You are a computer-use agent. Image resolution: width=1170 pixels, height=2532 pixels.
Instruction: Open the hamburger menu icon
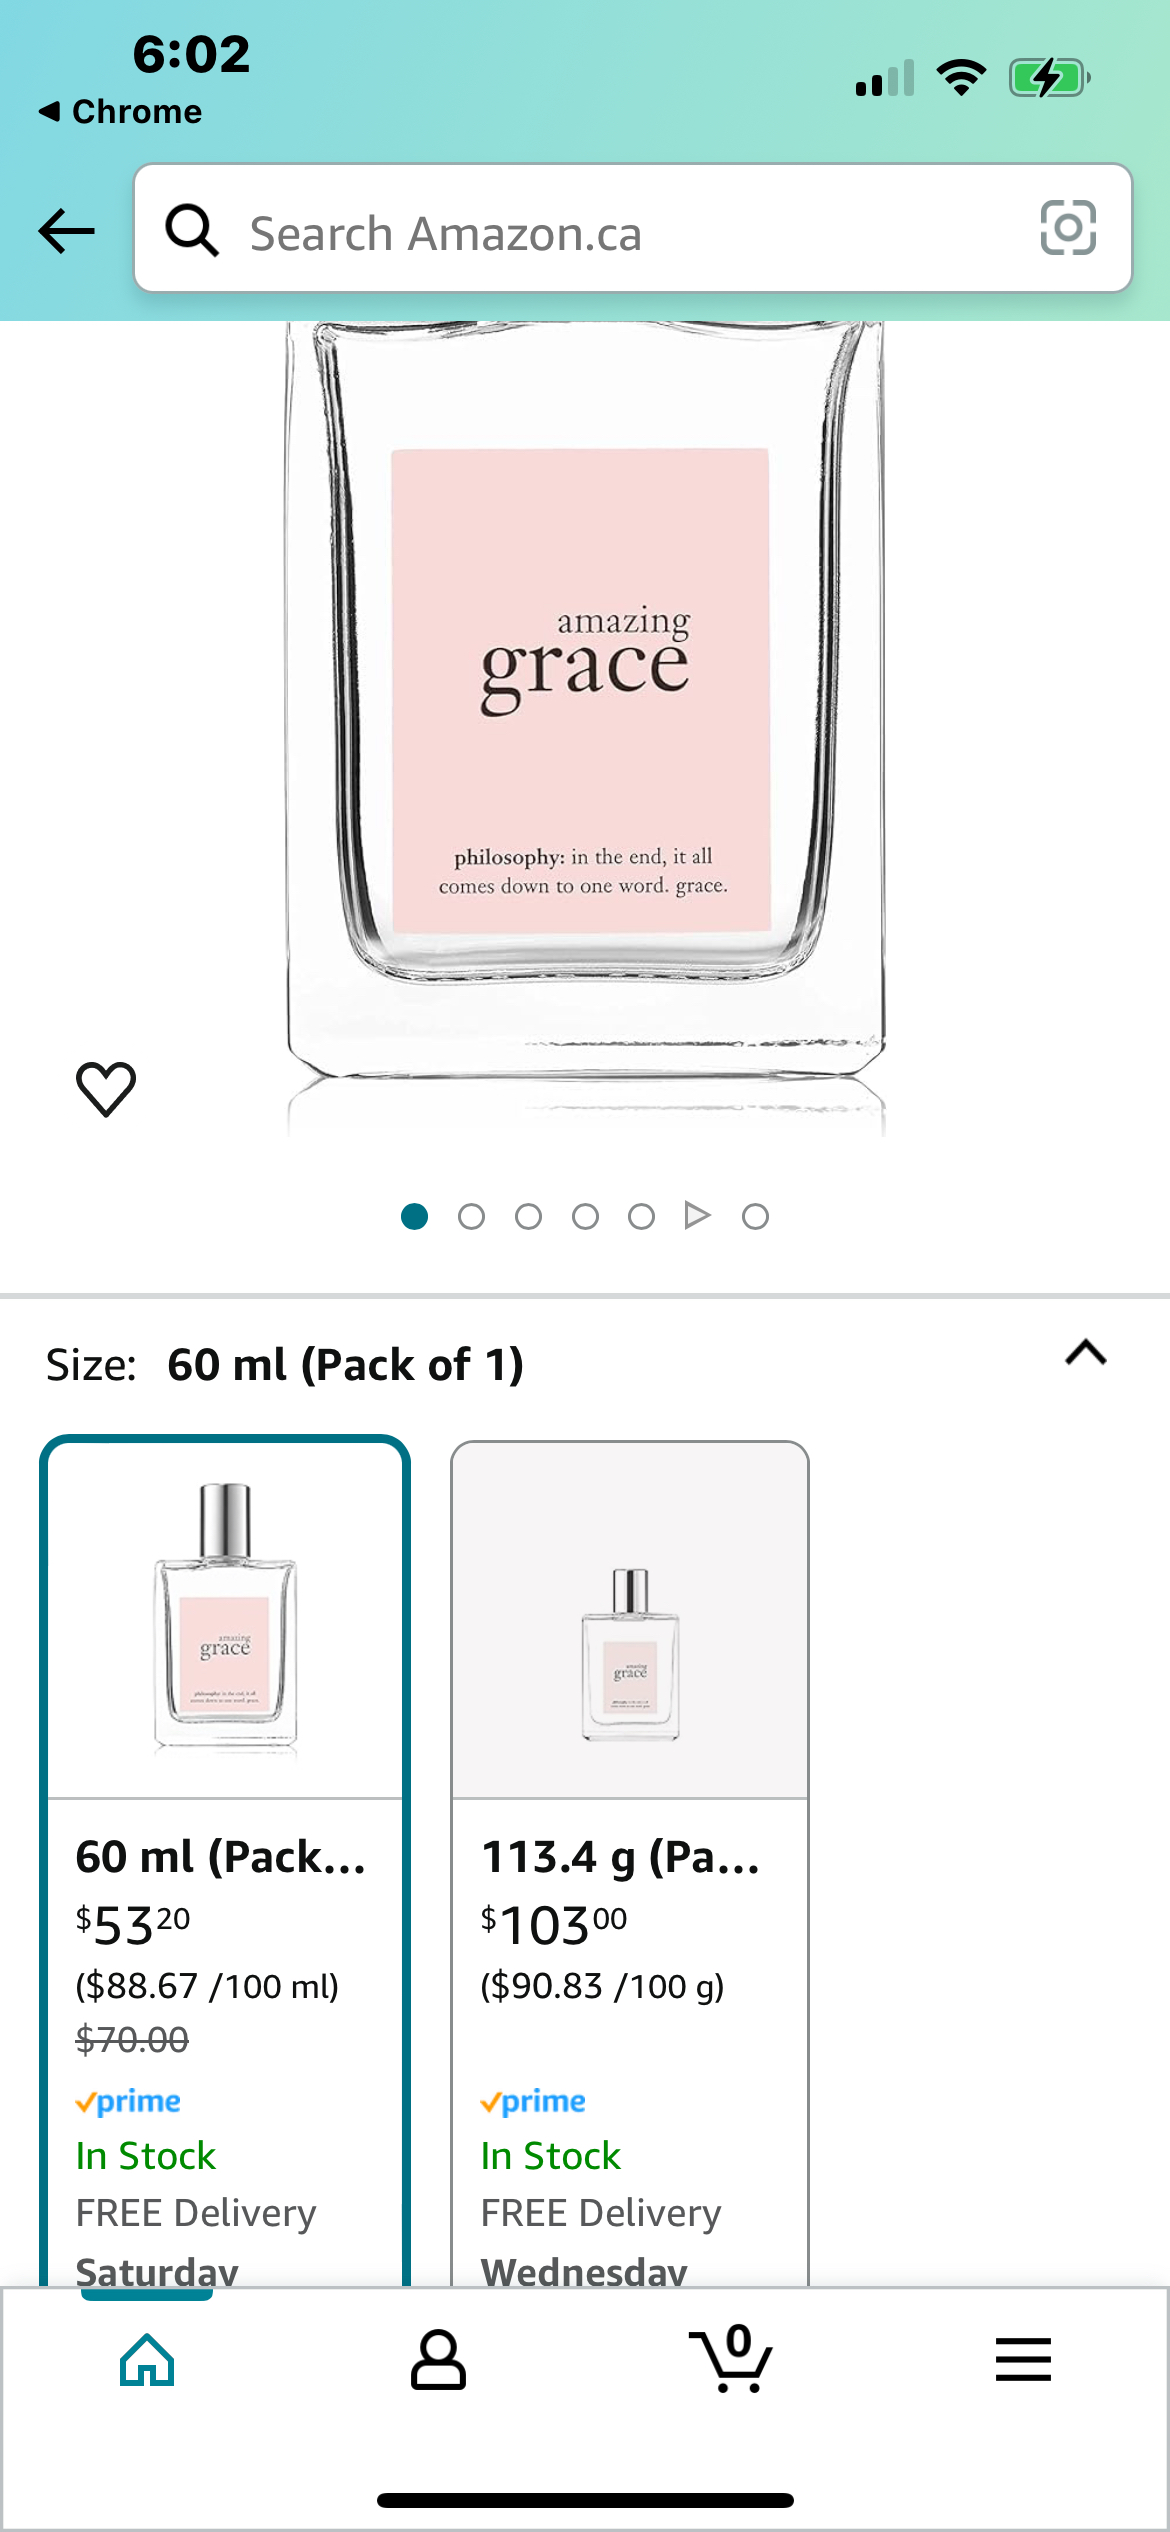click(x=1023, y=2360)
